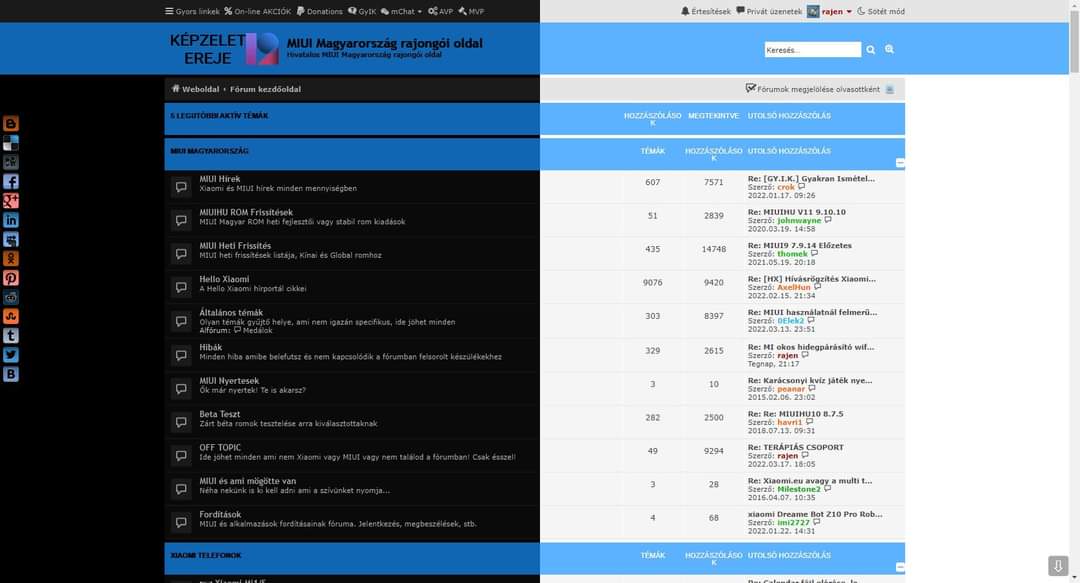View latest post icon next to johnwayne
Viewport: 1080px width, 583px height.
pos(828,221)
